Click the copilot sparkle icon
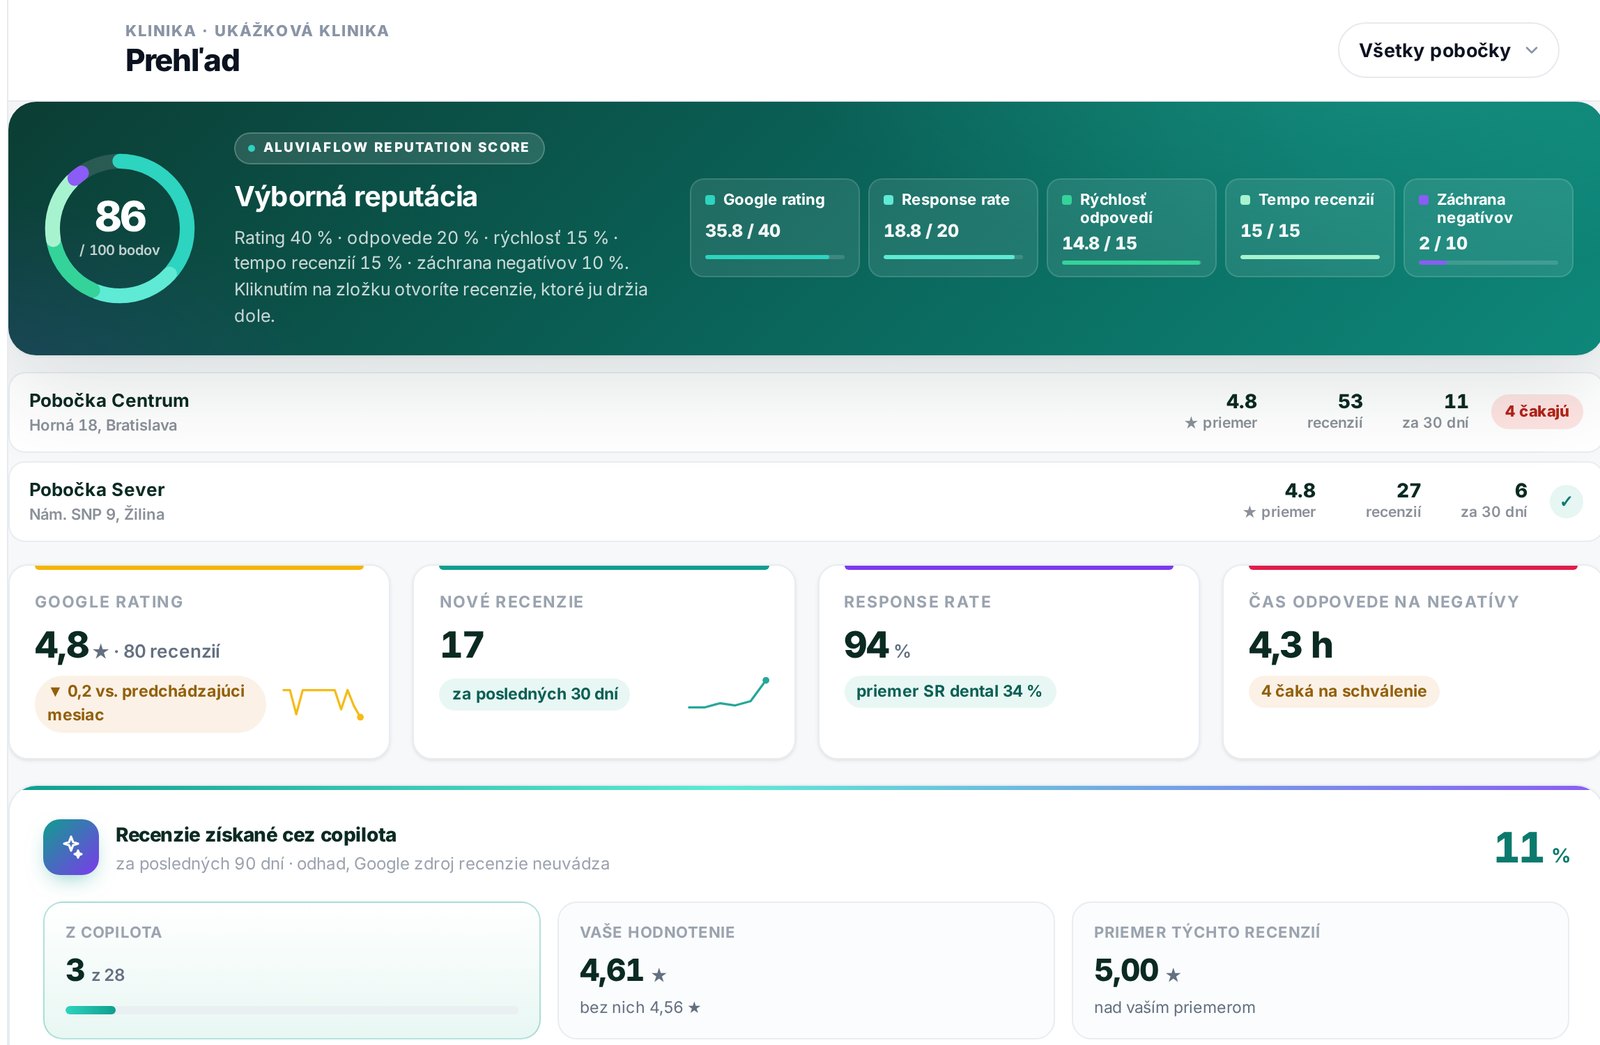Viewport: 1600px width, 1045px height. 71,847
